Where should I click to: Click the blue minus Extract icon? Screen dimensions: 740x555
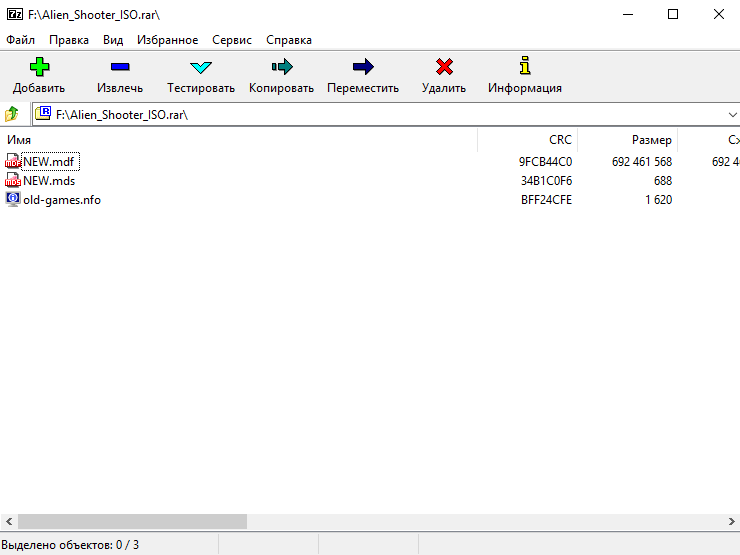(x=120, y=67)
